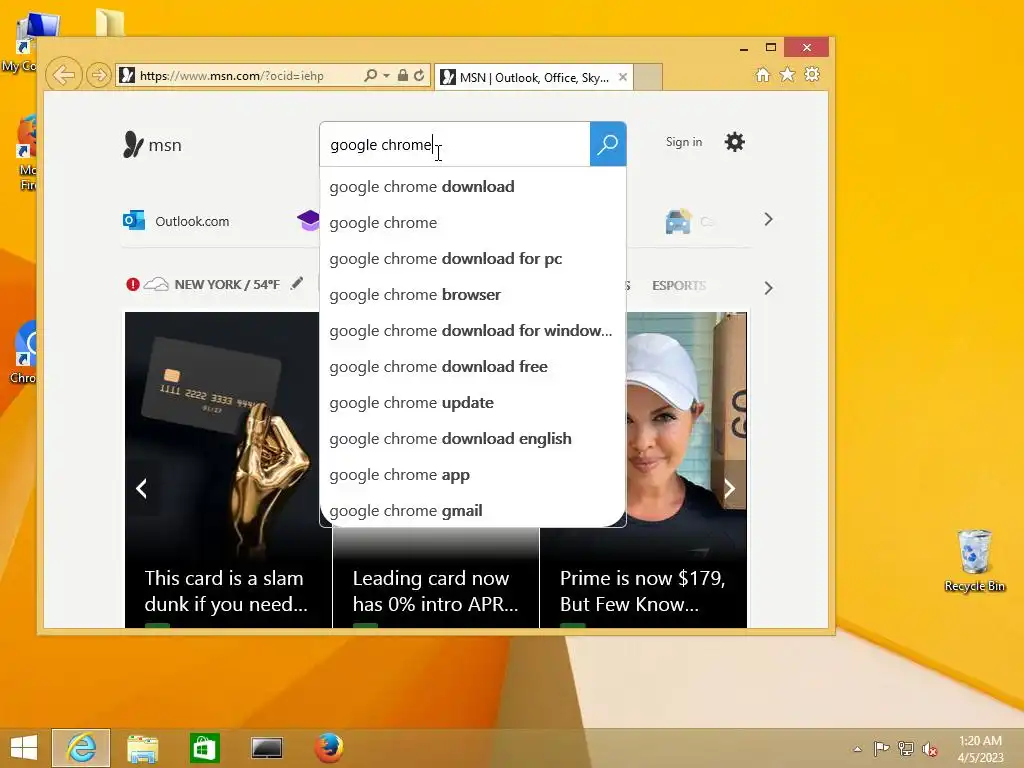This screenshot has width=1024, height=768.
Task: Refresh the page using the reload icon
Action: click(419, 76)
